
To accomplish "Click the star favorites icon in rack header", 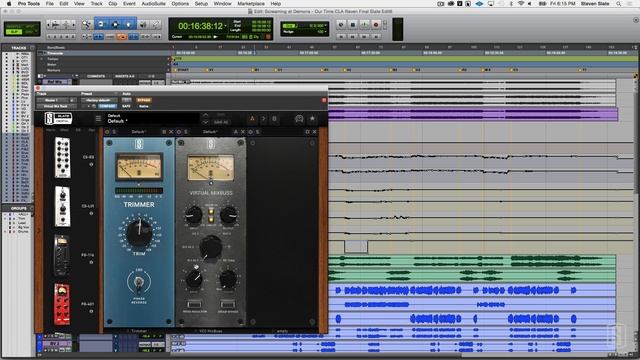I will point(312,119).
